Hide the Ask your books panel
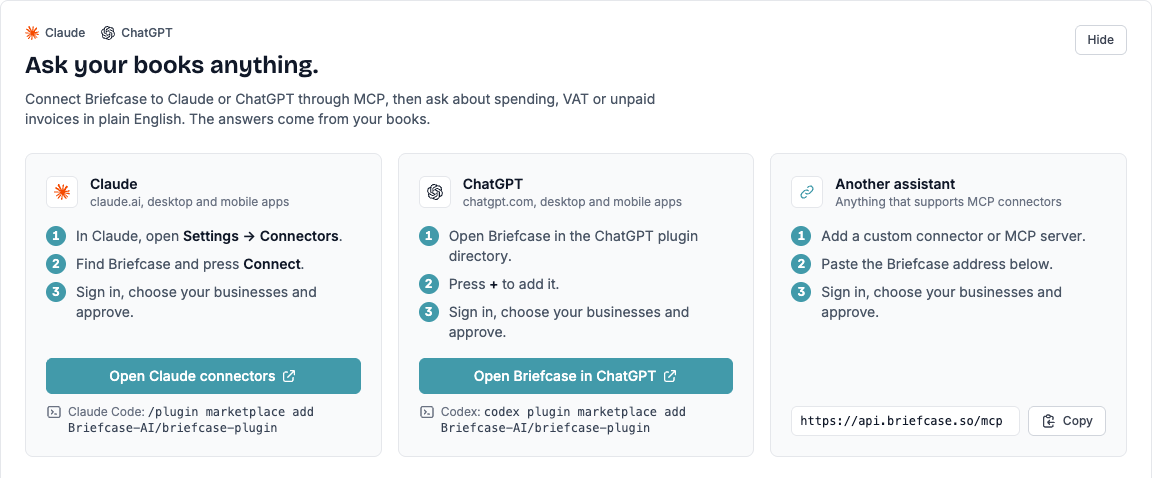1152x478 pixels. coord(1101,40)
